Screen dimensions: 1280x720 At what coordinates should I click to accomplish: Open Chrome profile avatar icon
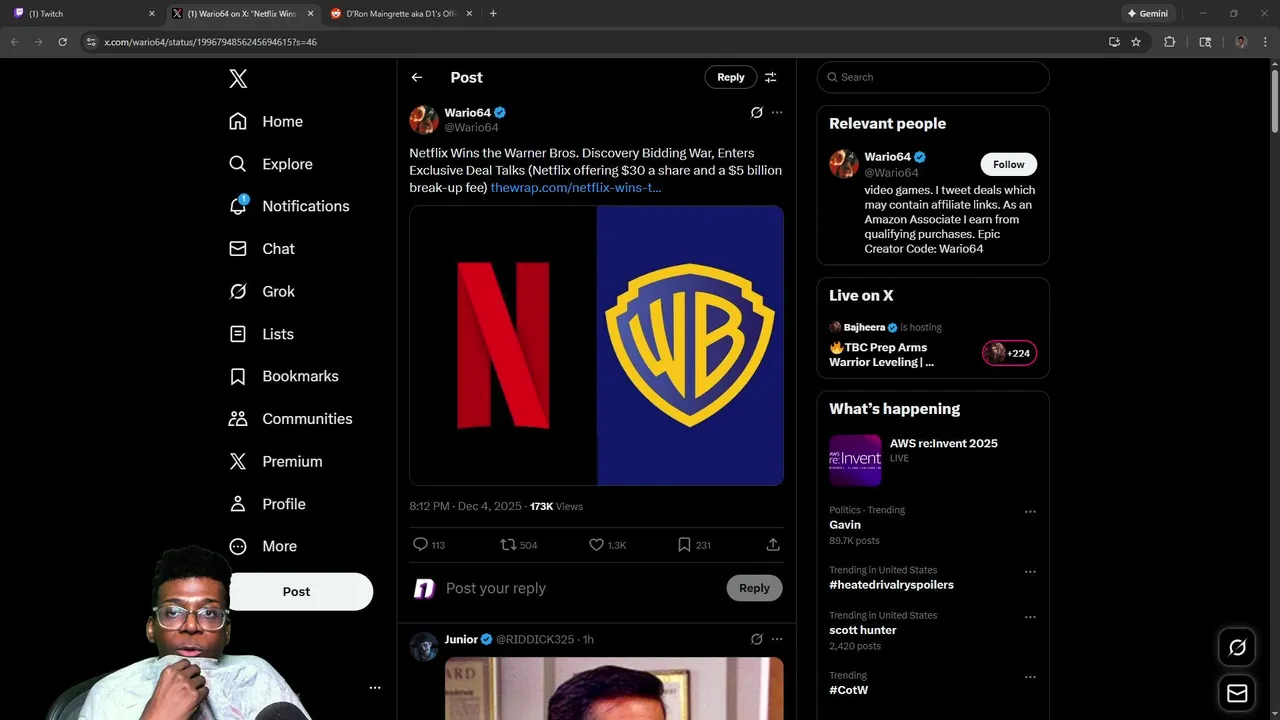click(x=1241, y=42)
